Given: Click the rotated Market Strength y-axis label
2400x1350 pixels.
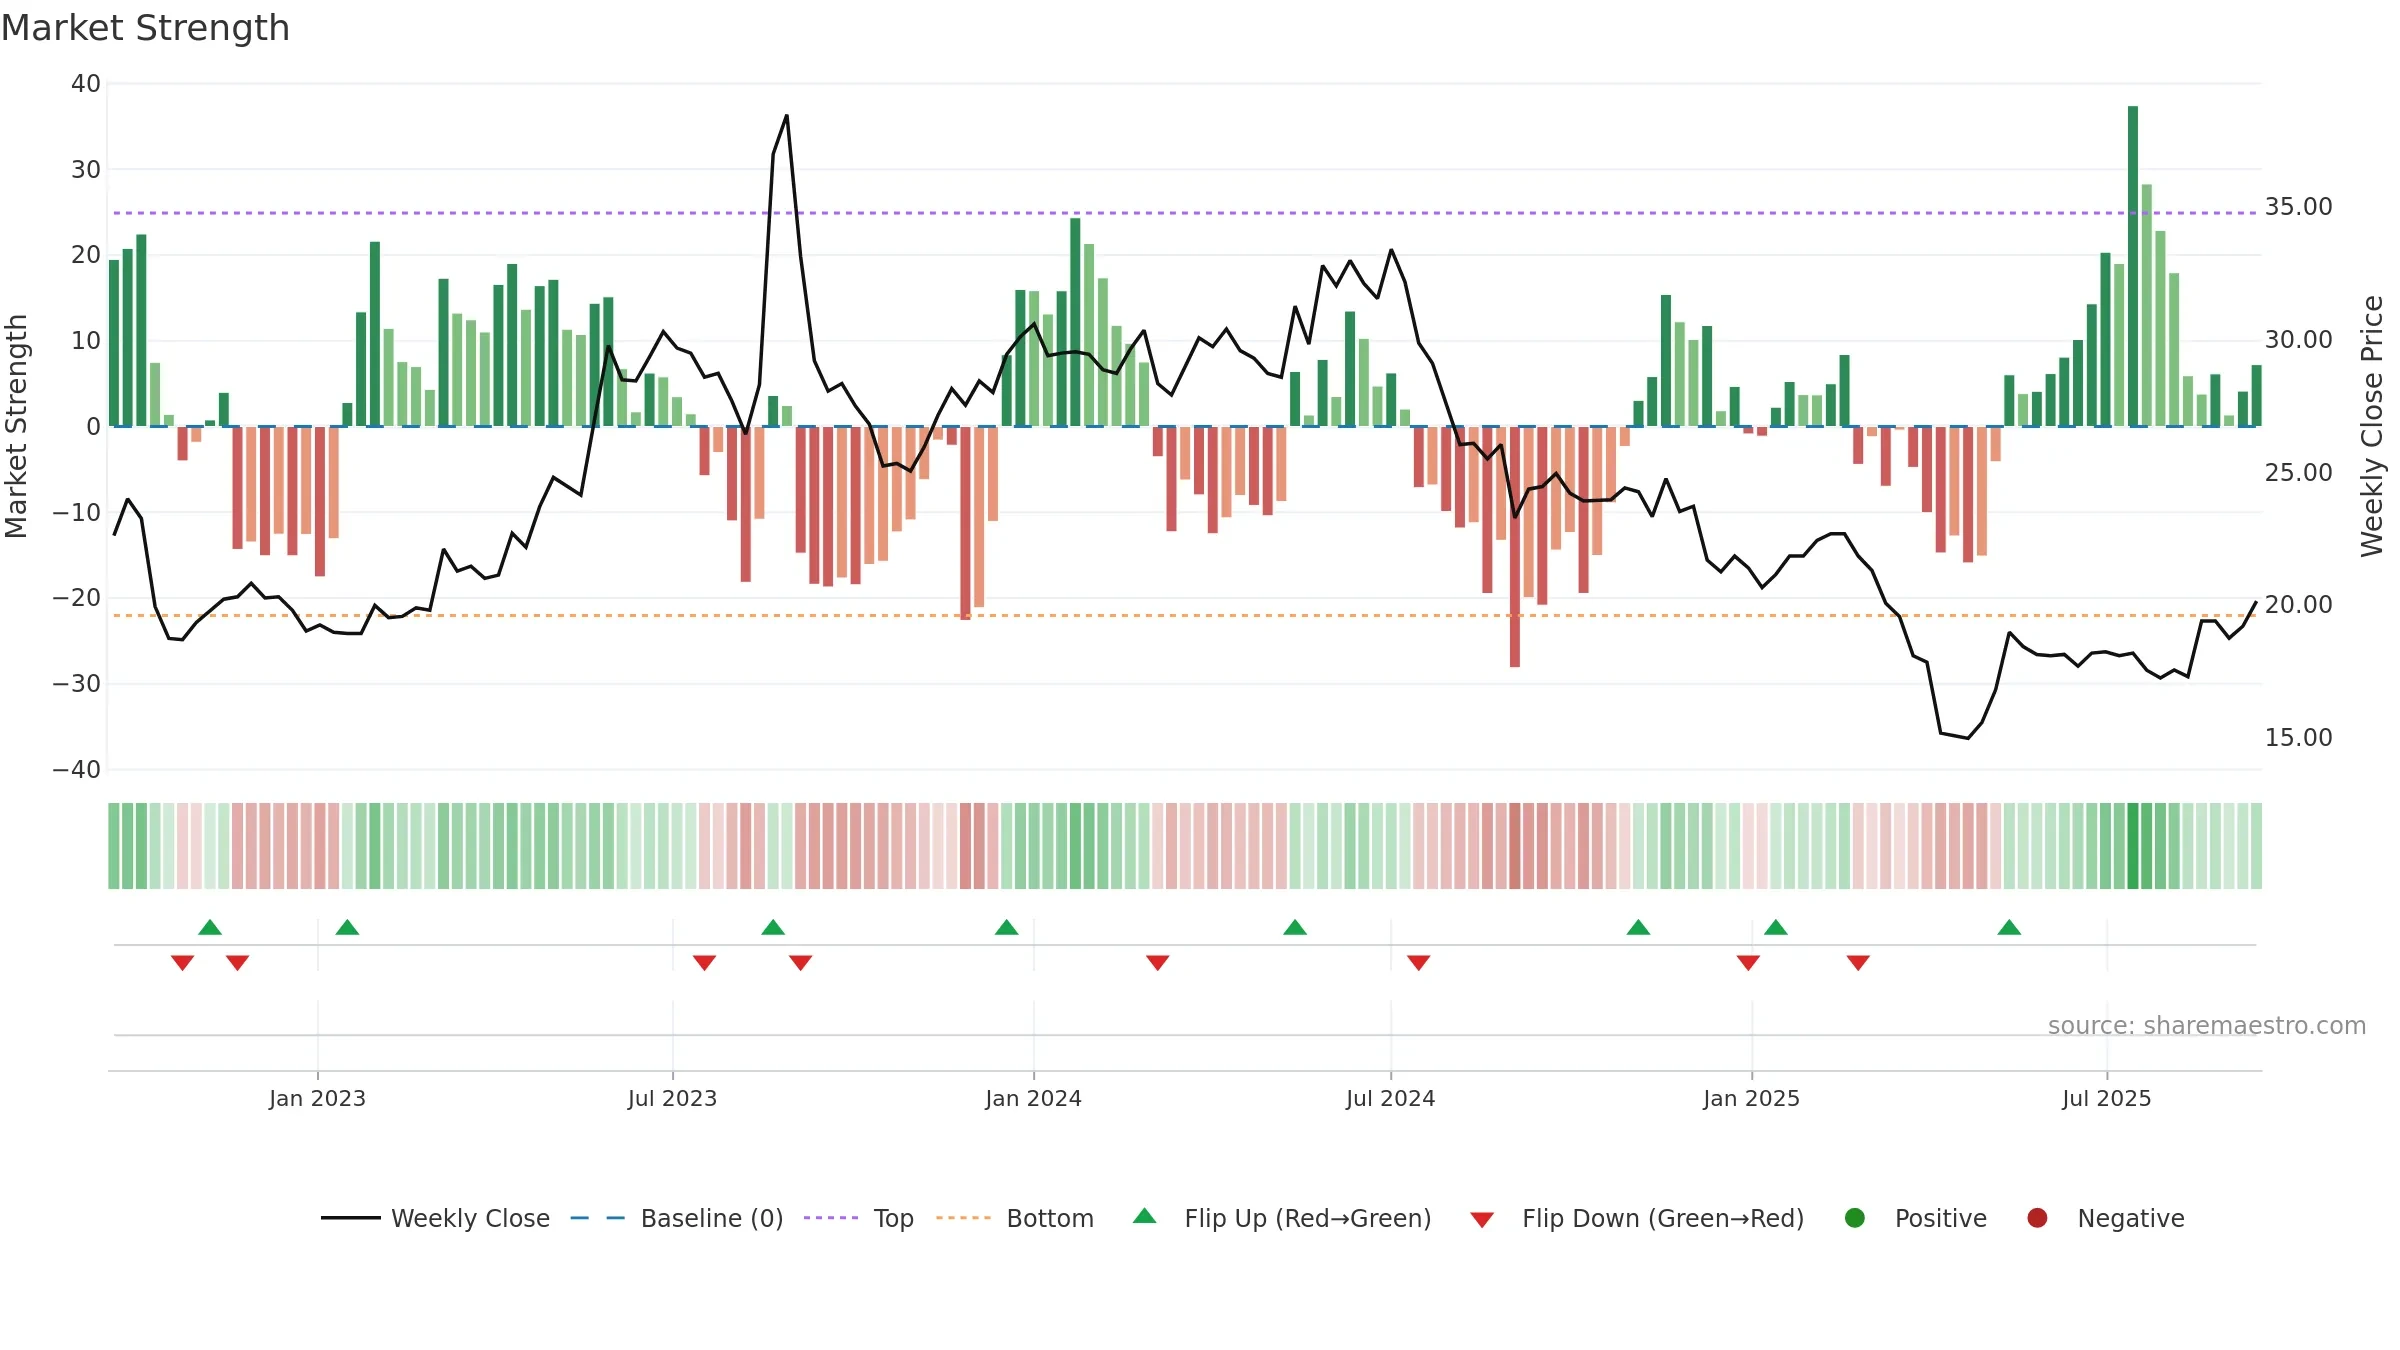Looking at the screenshot, I should pyautogui.click(x=16, y=426).
